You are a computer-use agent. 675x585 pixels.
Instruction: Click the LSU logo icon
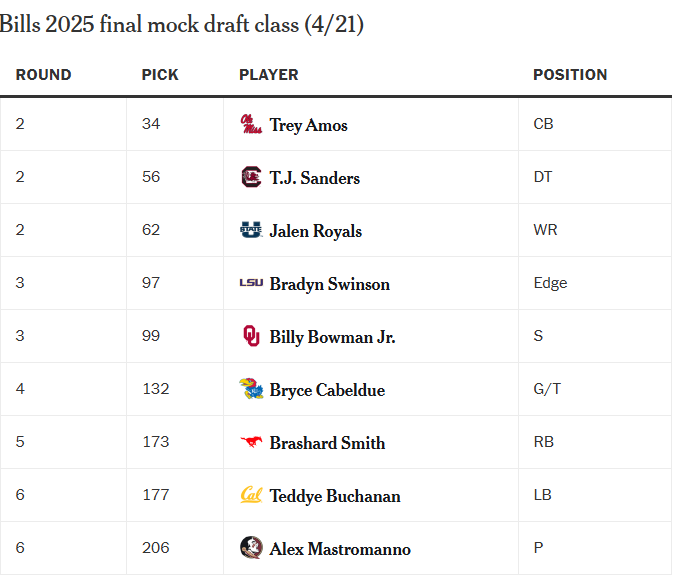tap(251, 283)
